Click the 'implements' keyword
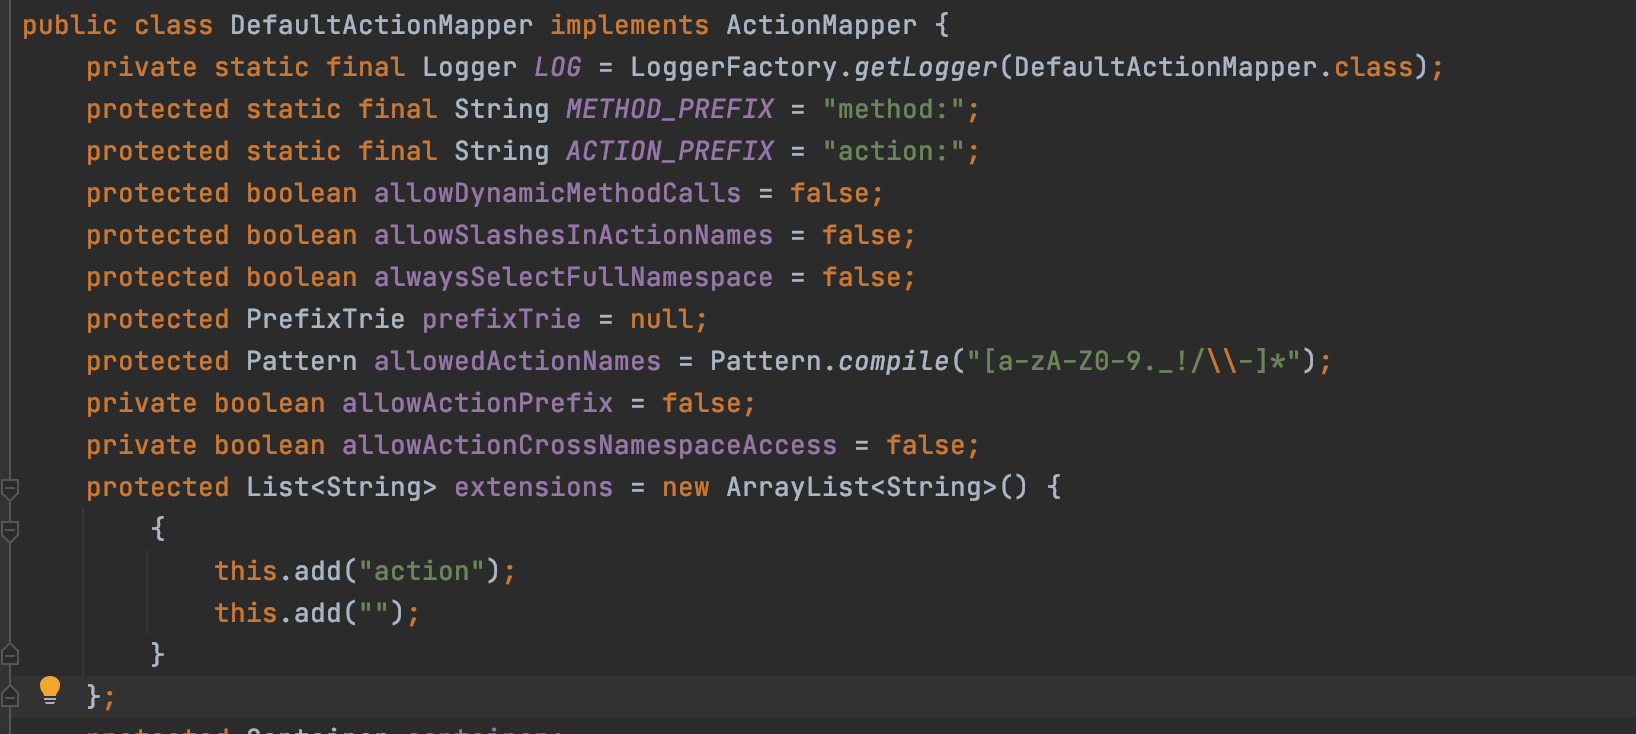Screen dimensions: 1636x734 click(629, 25)
